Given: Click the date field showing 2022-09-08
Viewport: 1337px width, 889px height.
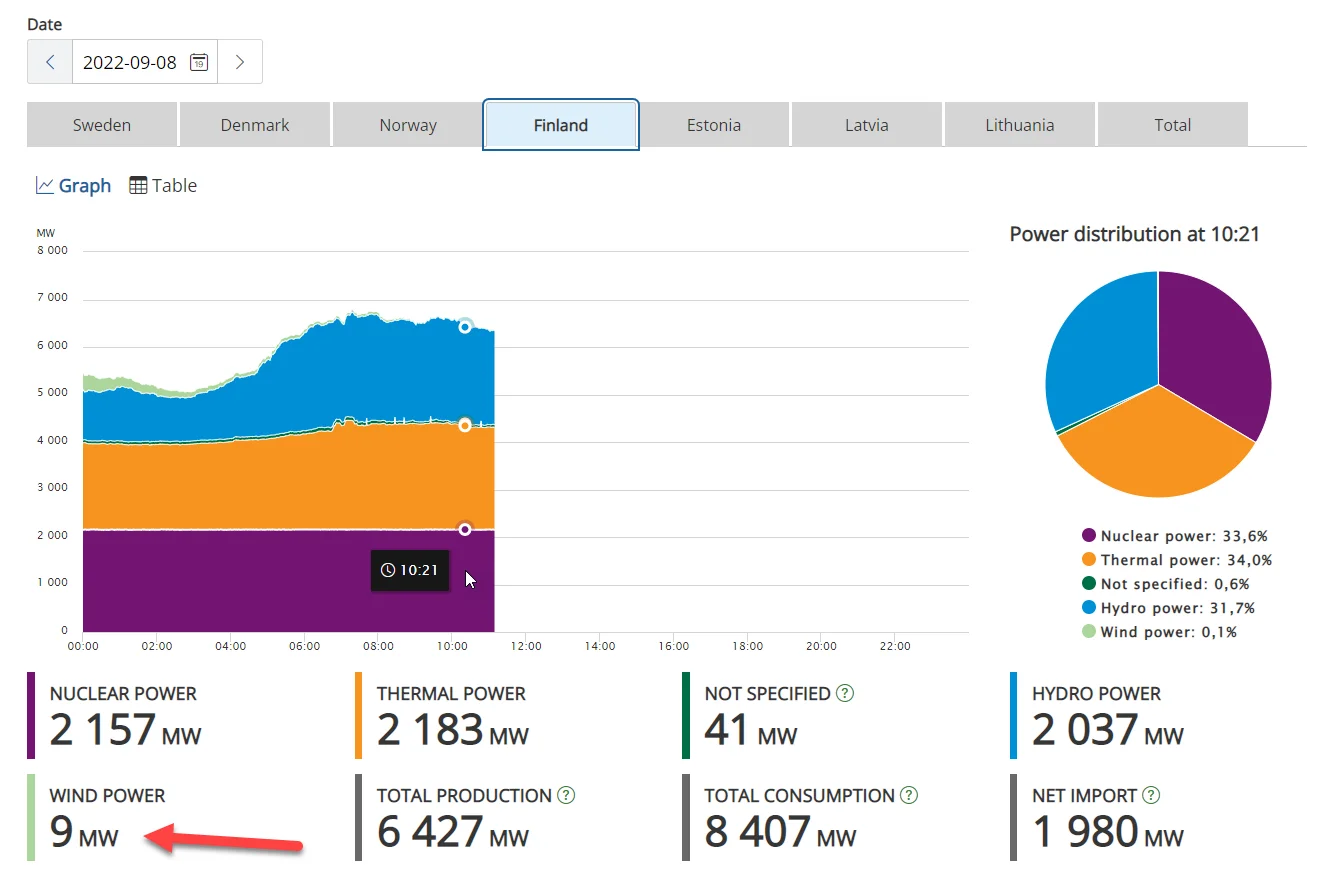Looking at the screenshot, I should 130,62.
